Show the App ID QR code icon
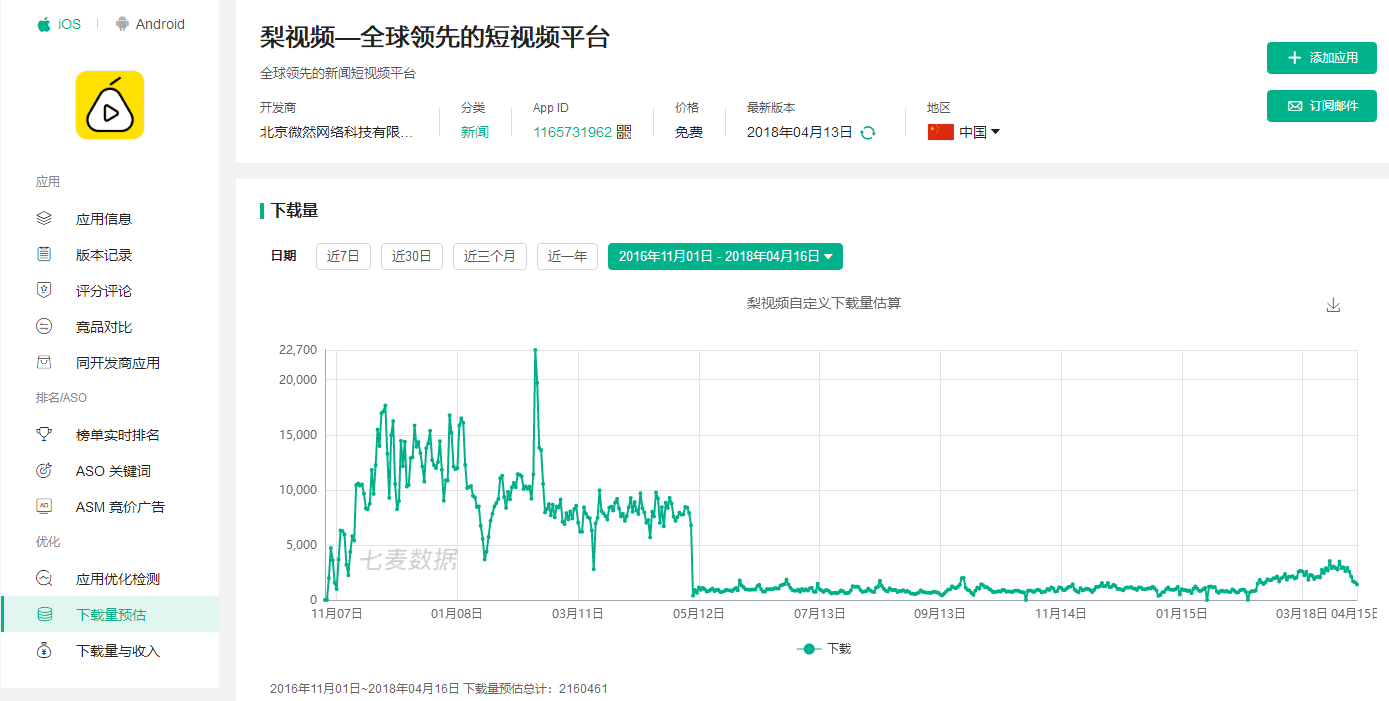Image resolution: width=1389 pixels, height=701 pixels. (x=624, y=132)
